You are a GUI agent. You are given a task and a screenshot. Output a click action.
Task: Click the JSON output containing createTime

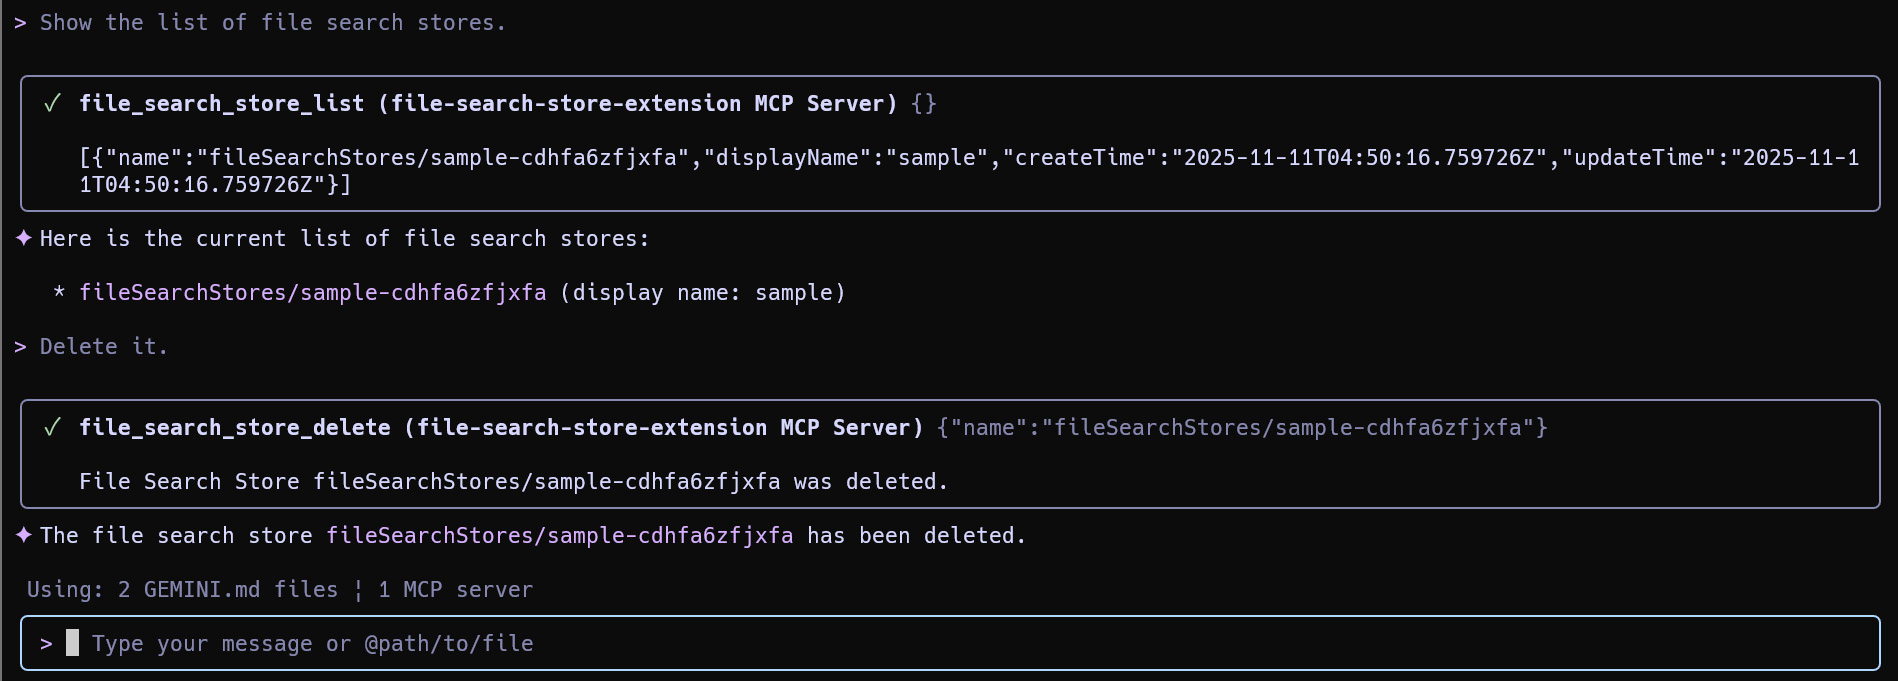point(968,171)
